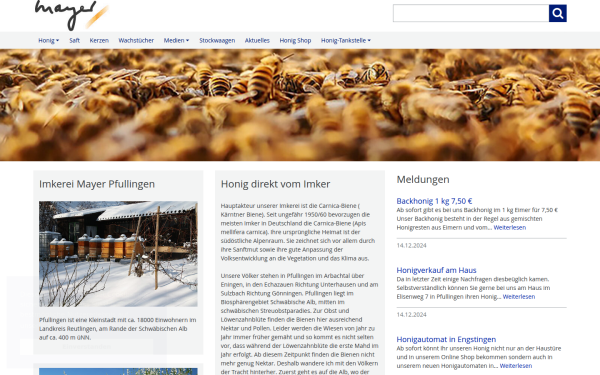Image resolution: width=600 pixels, height=375 pixels.
Task: Click Weiterlesen under Honigverkauf am Haus
Action: [x=519, y=297]
